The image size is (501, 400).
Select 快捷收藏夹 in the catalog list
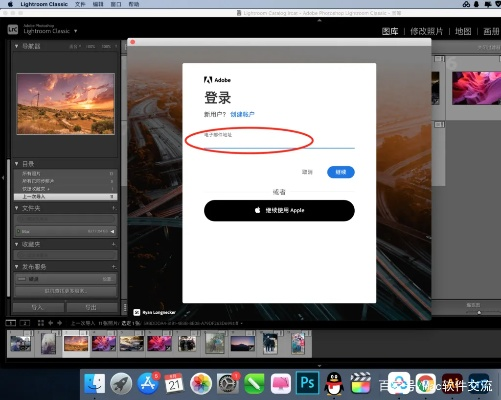[x=65, y=189]
